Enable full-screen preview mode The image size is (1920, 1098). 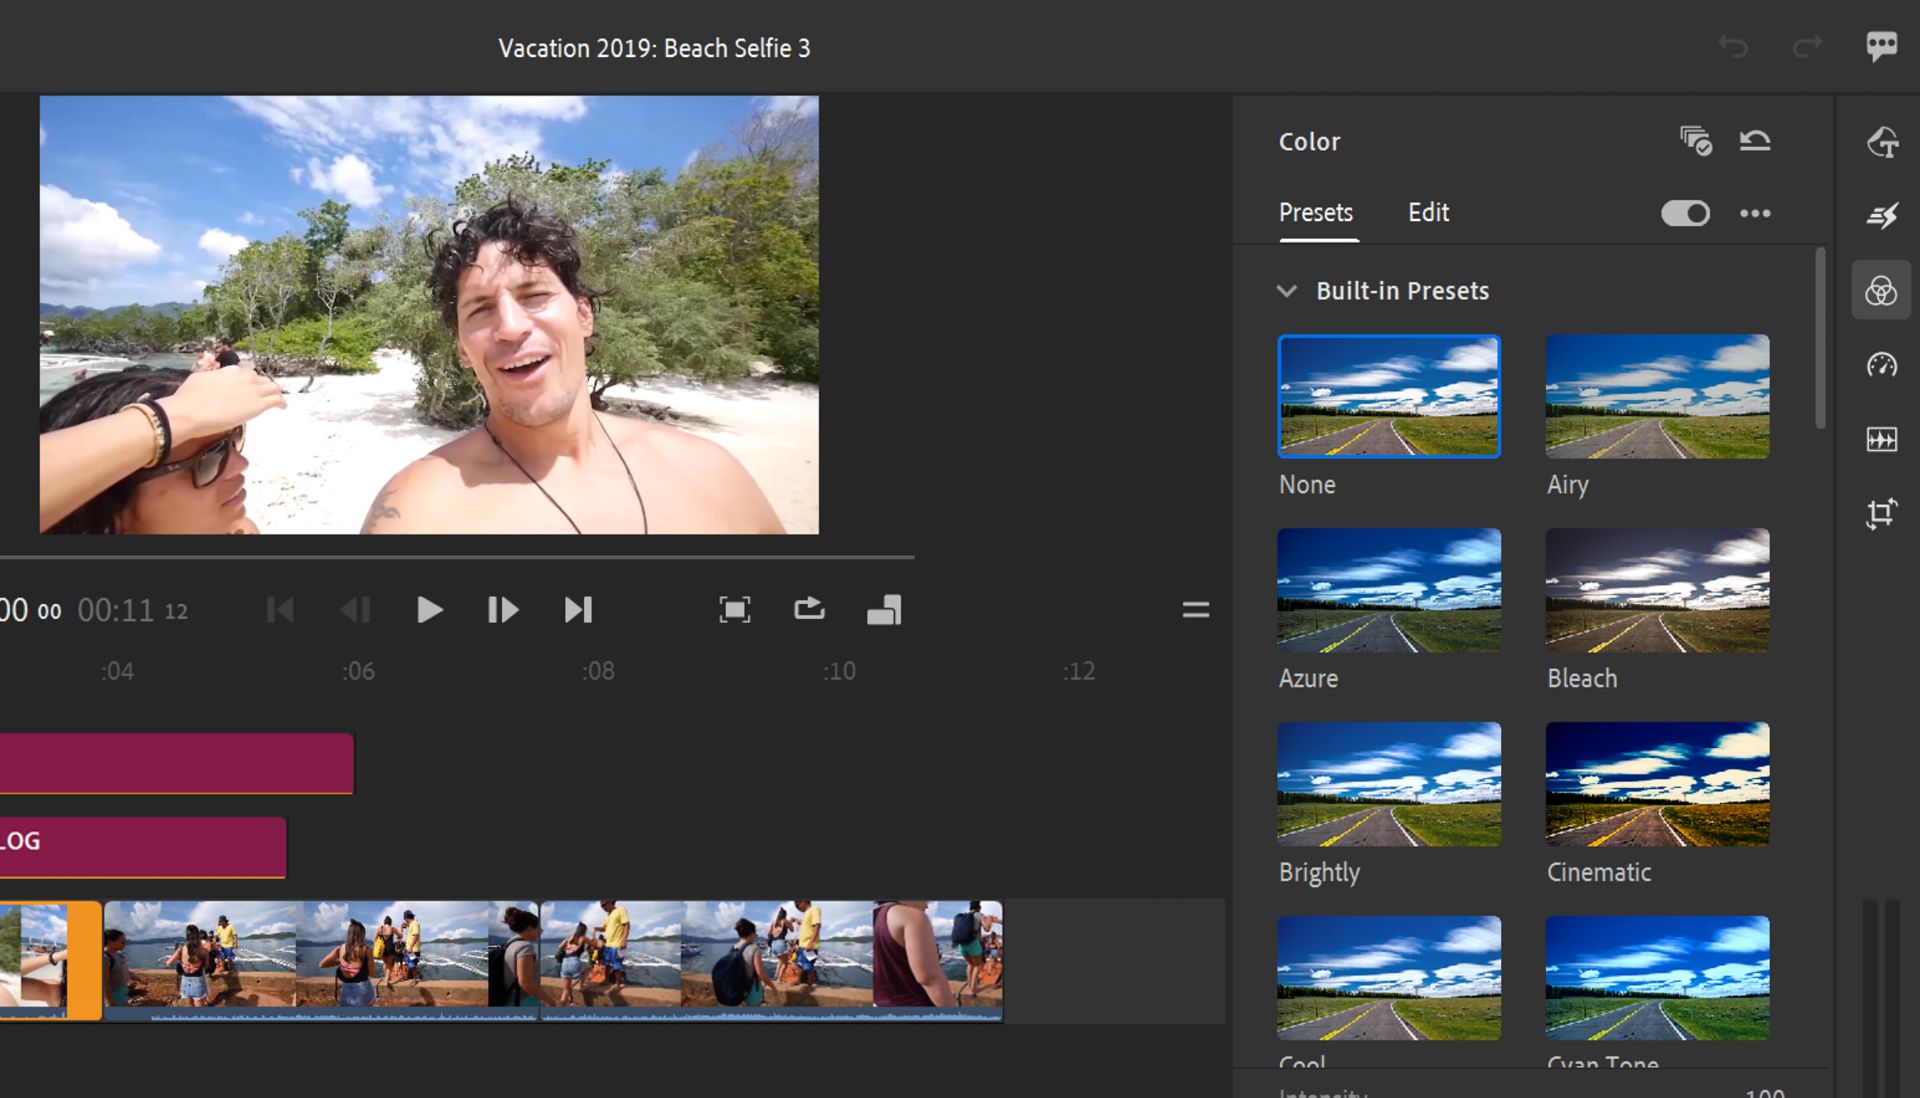click(735, 609)
